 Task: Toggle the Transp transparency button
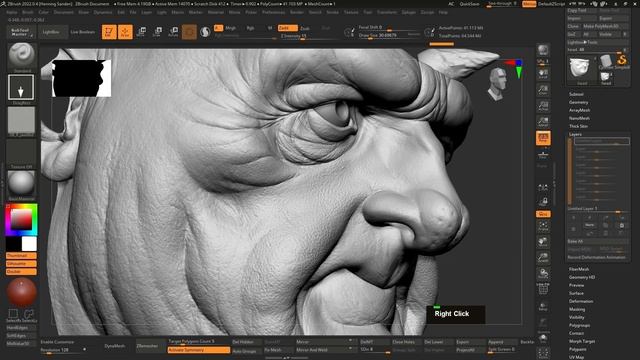(x=543, y=306)
